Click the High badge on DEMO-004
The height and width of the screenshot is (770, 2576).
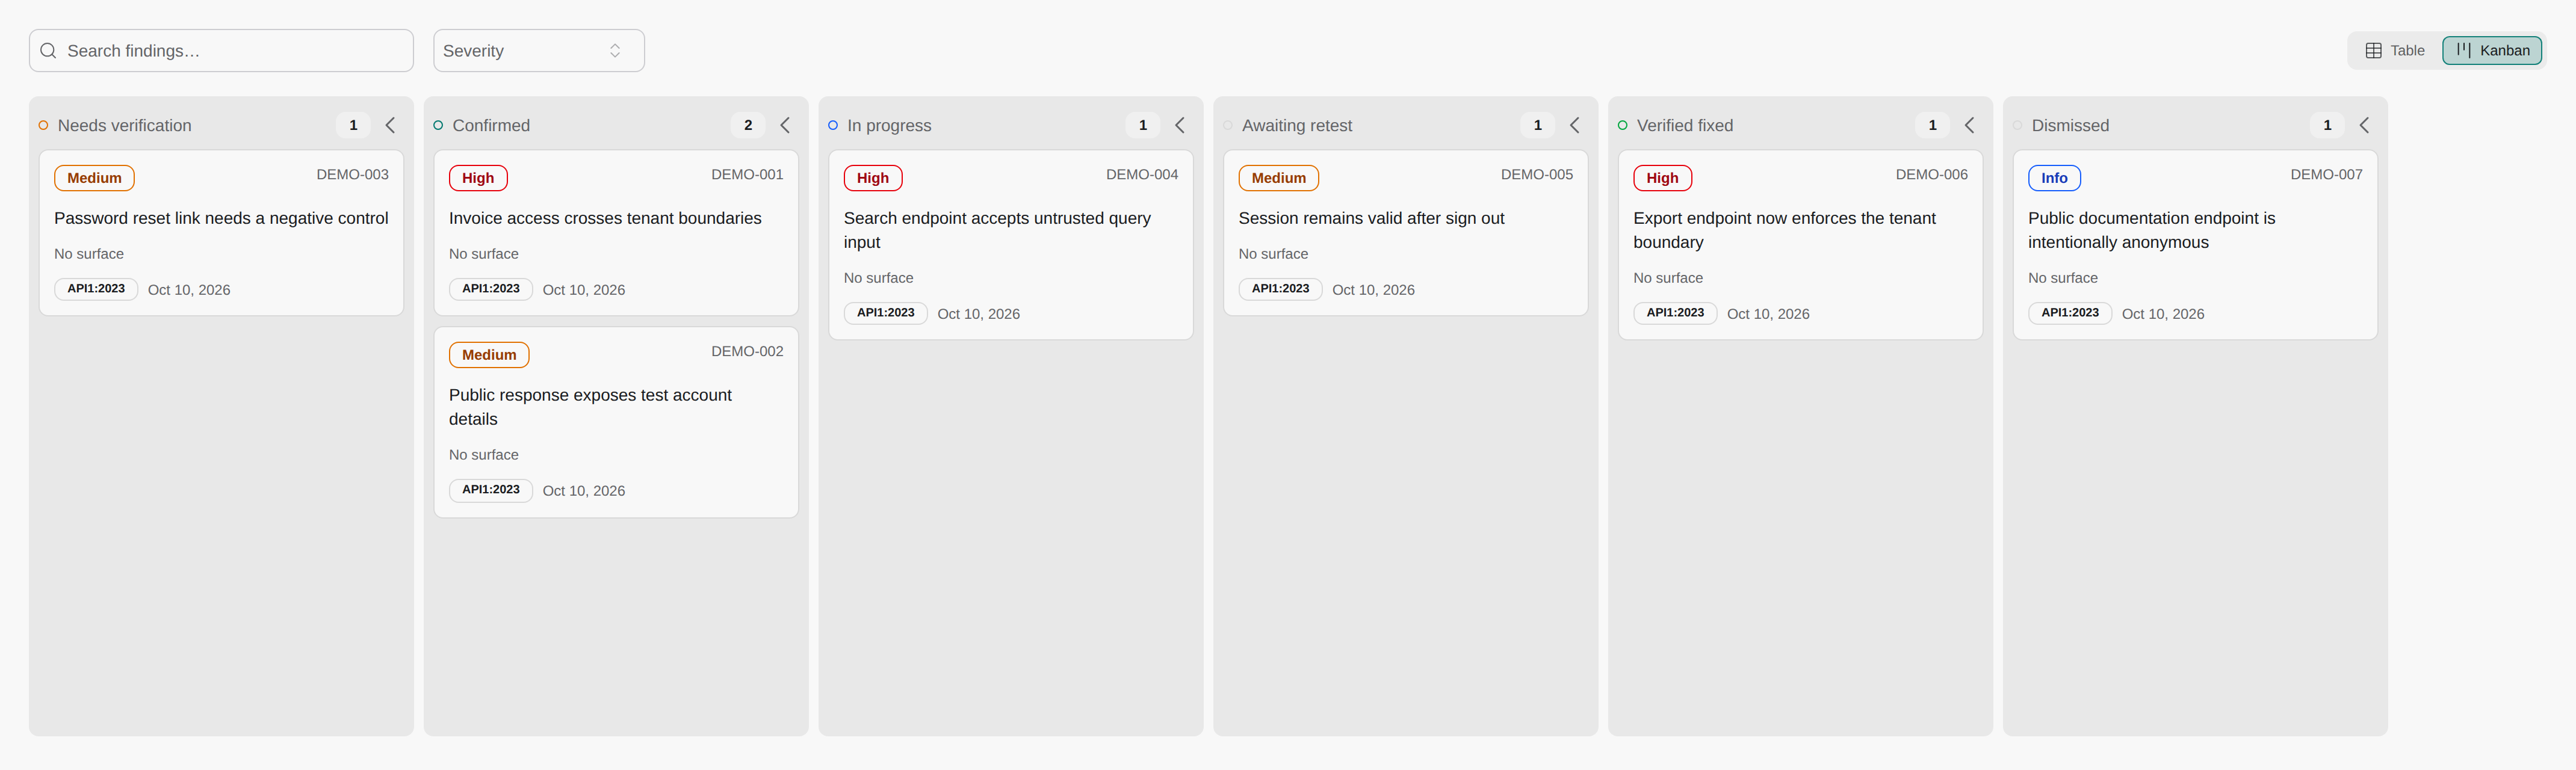coord(873,178)
